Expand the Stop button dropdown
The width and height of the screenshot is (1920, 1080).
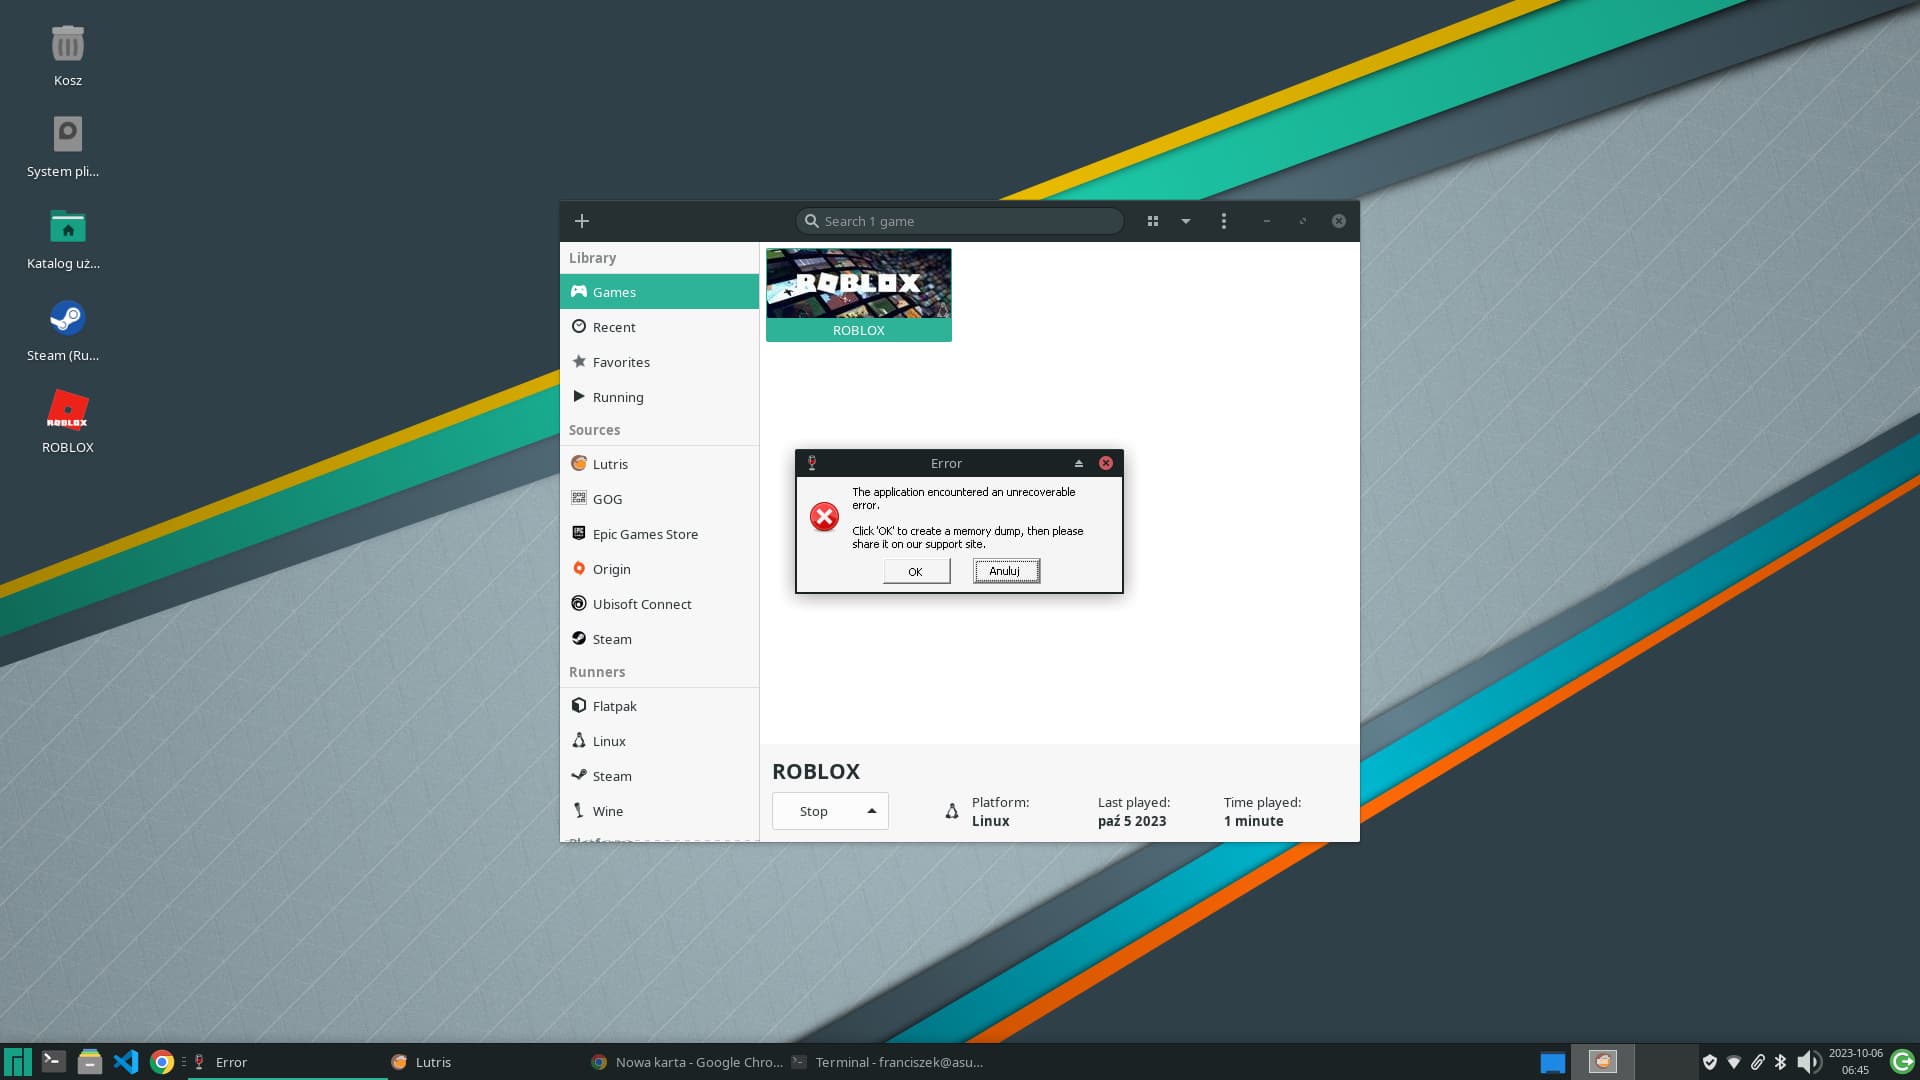871,810
